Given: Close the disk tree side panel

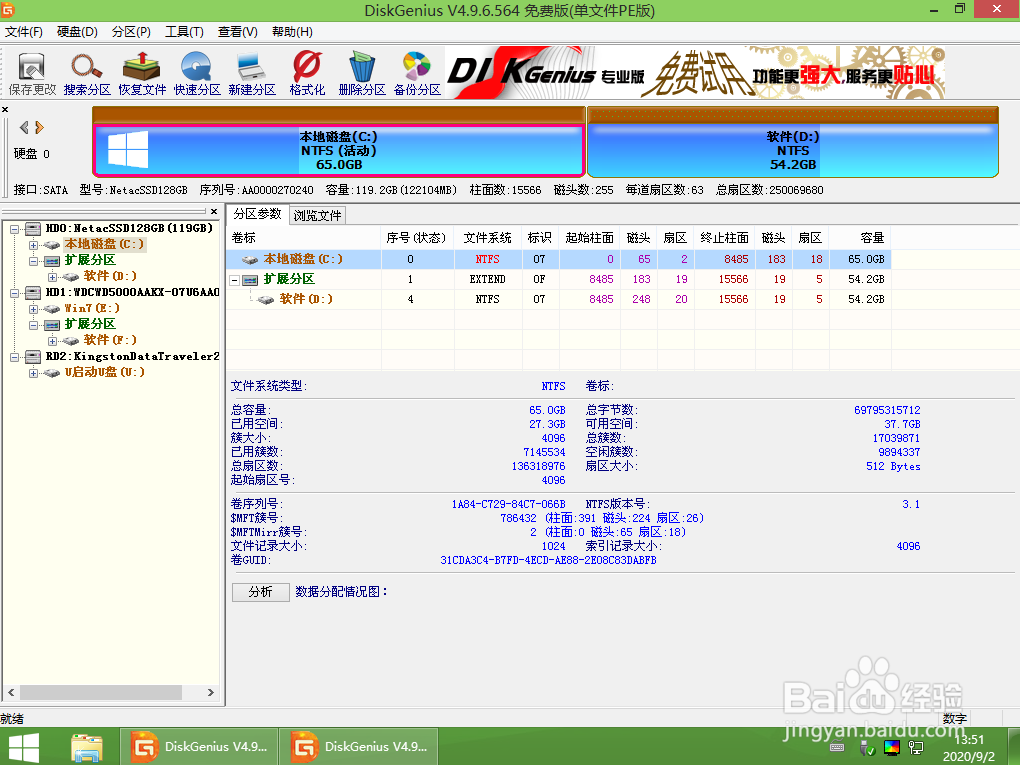Looking at the screenshot, I should [x=214, y=211].
